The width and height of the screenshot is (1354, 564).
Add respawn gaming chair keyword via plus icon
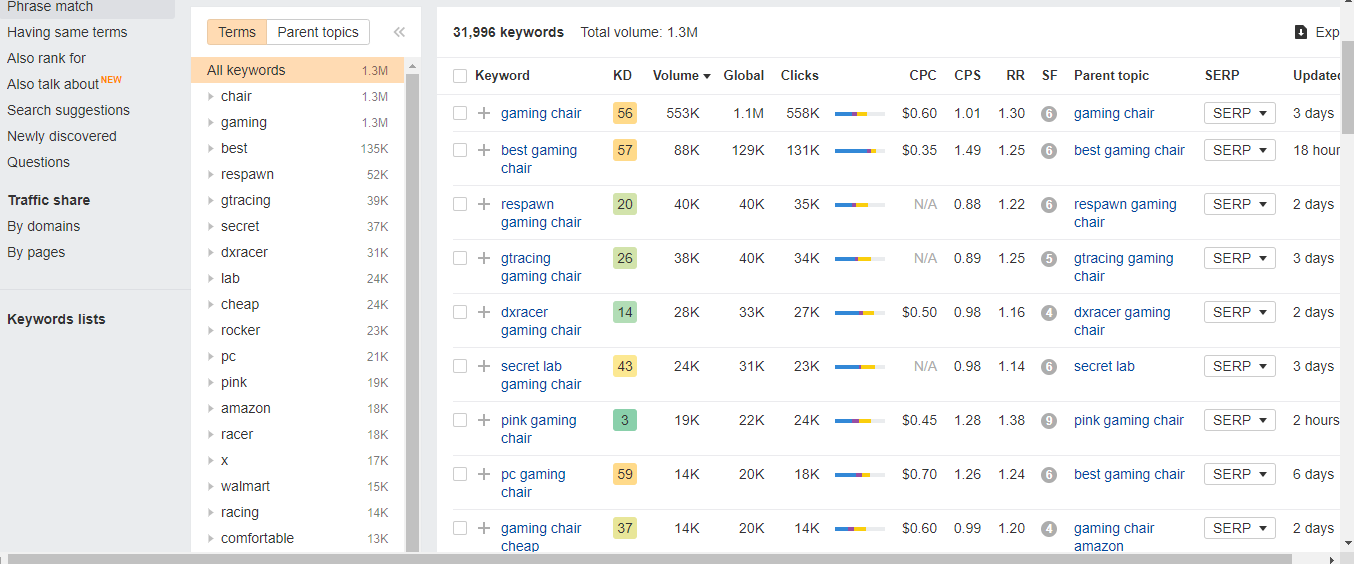click(x=484, y=204)
